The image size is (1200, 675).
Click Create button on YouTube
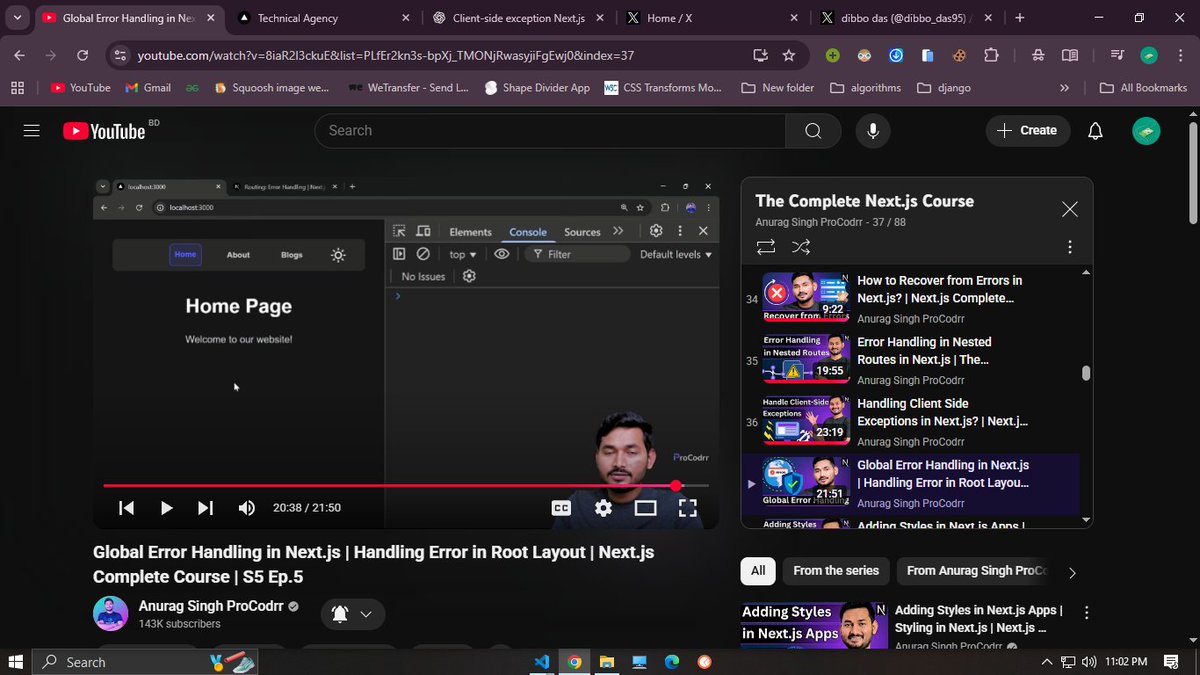[1027, 131]
